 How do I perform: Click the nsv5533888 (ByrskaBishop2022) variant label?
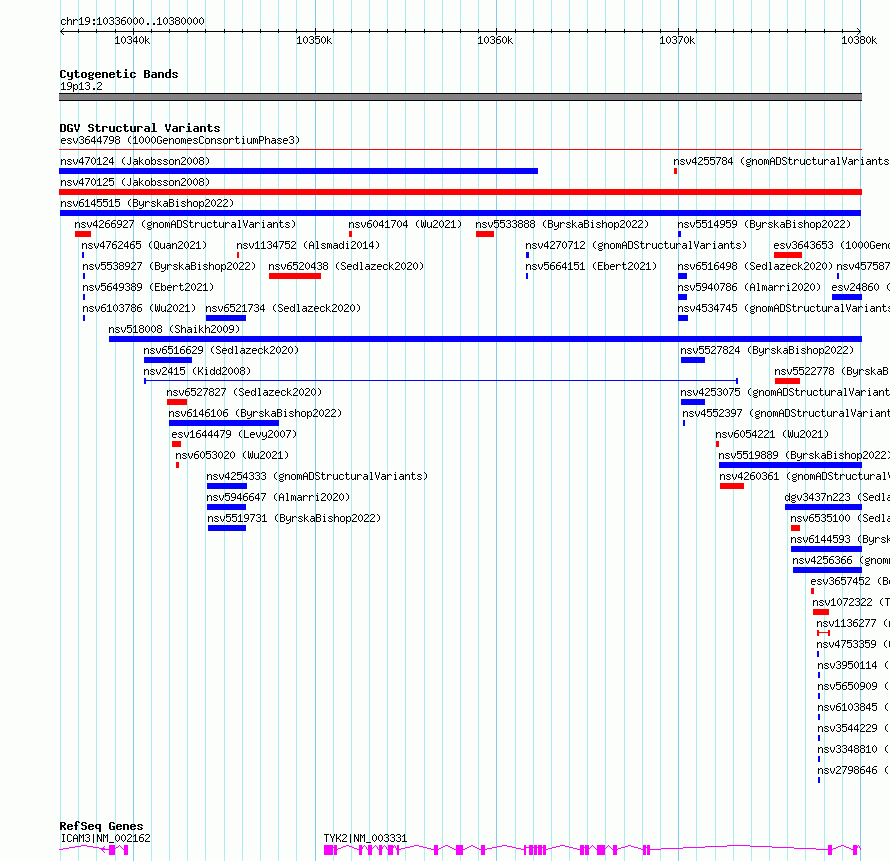(x=562, y=224)
